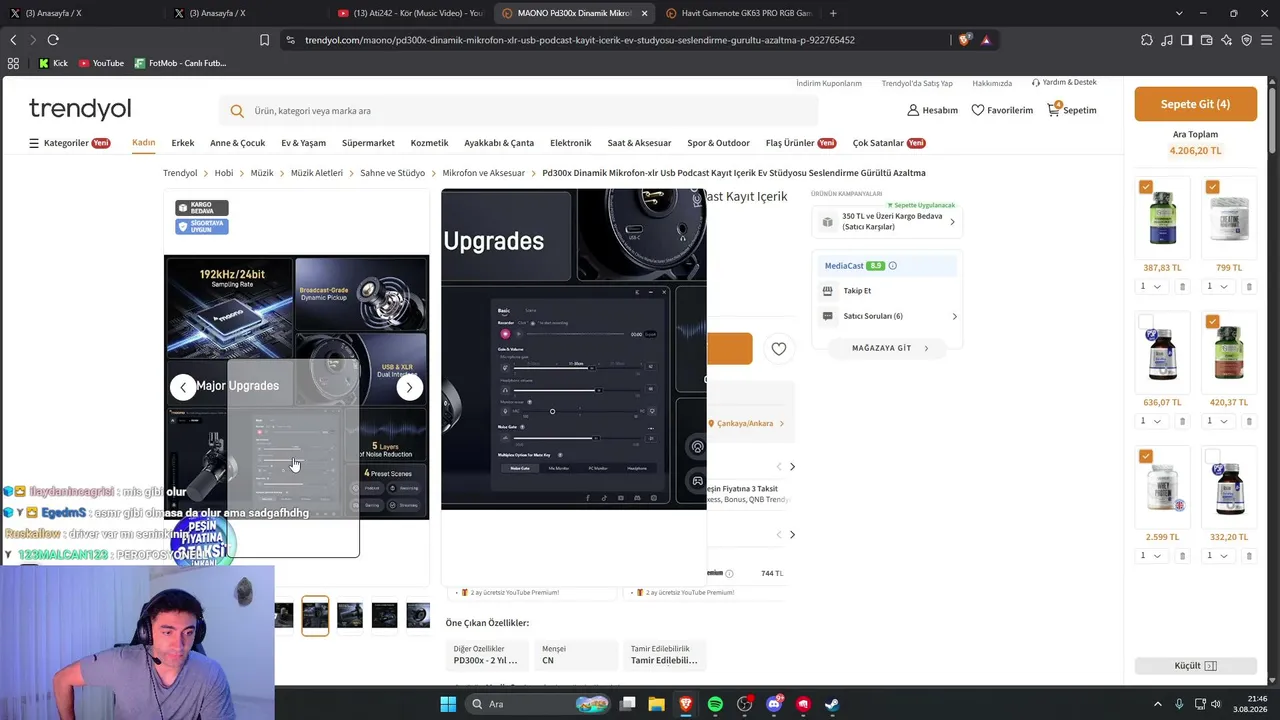Switch to the Havit Gamenote GK63 tab

pos(738,13)
